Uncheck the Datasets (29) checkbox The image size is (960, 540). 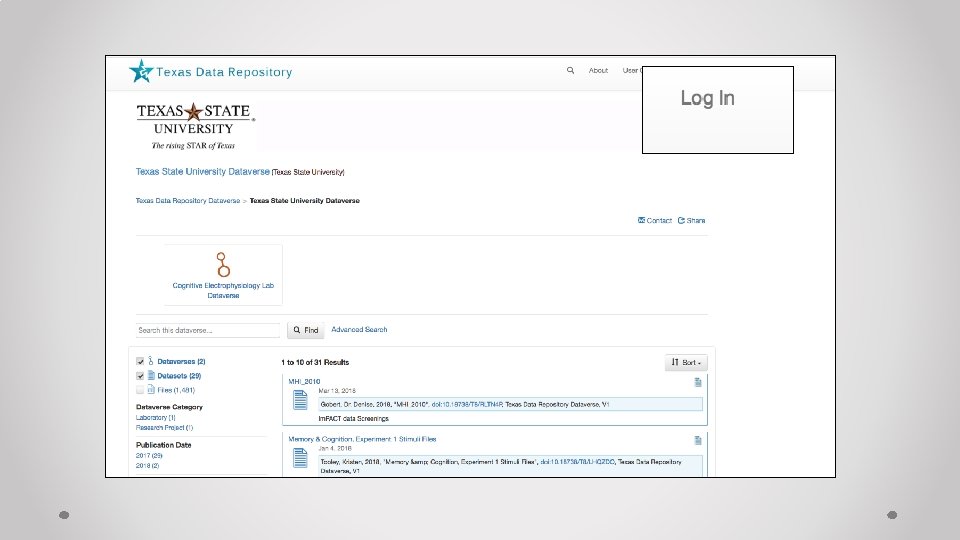click(x=140, y=376)
